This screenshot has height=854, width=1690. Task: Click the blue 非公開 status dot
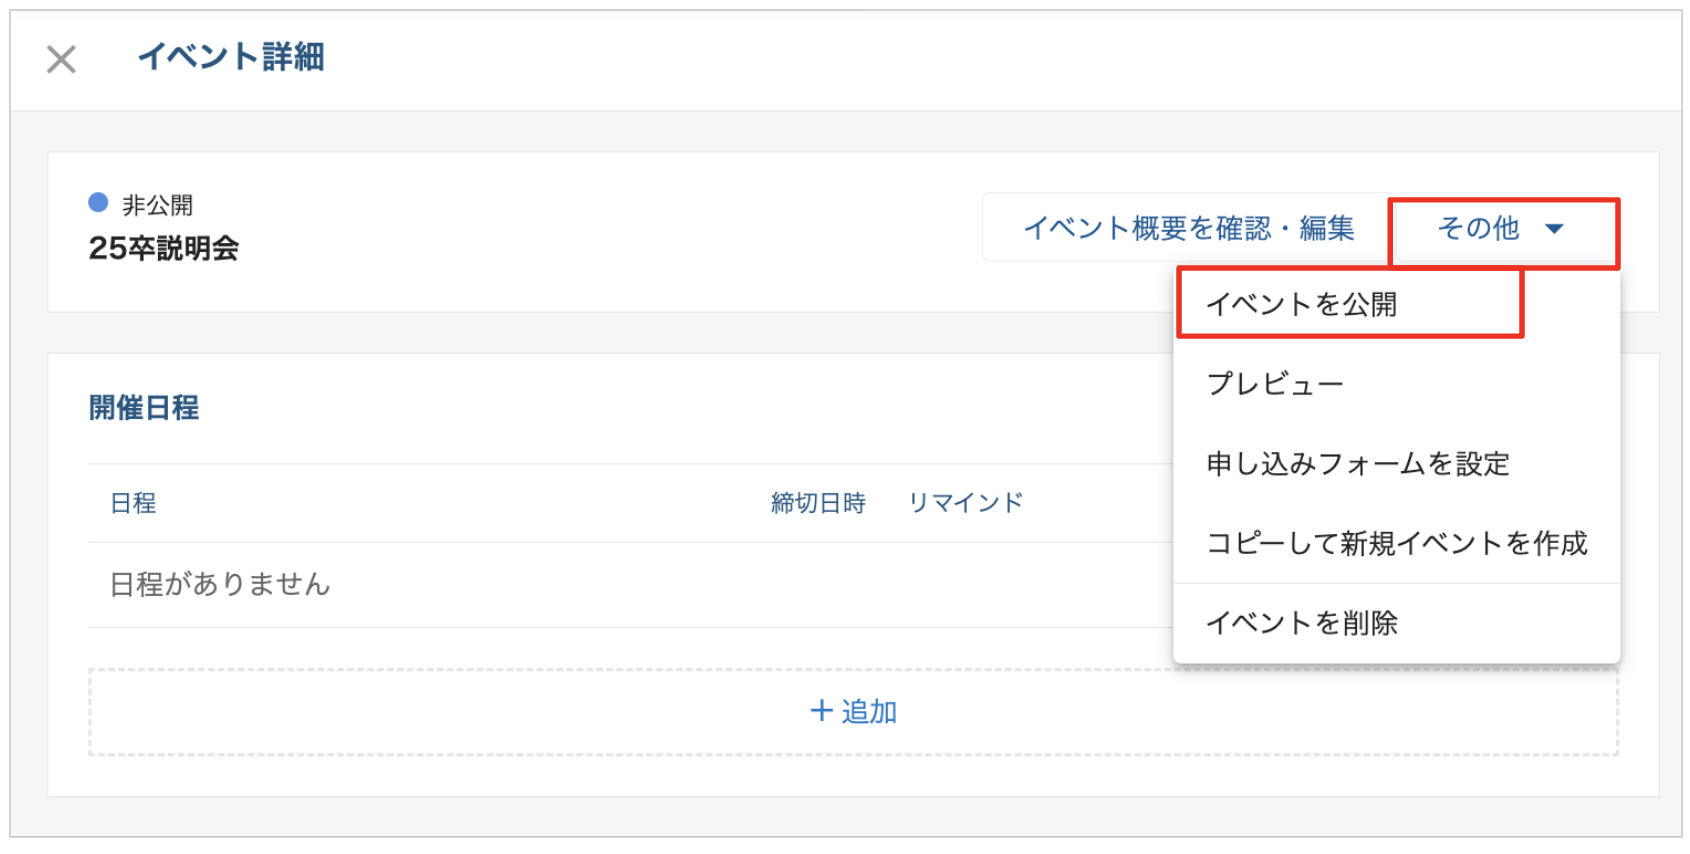pos(98,203)
